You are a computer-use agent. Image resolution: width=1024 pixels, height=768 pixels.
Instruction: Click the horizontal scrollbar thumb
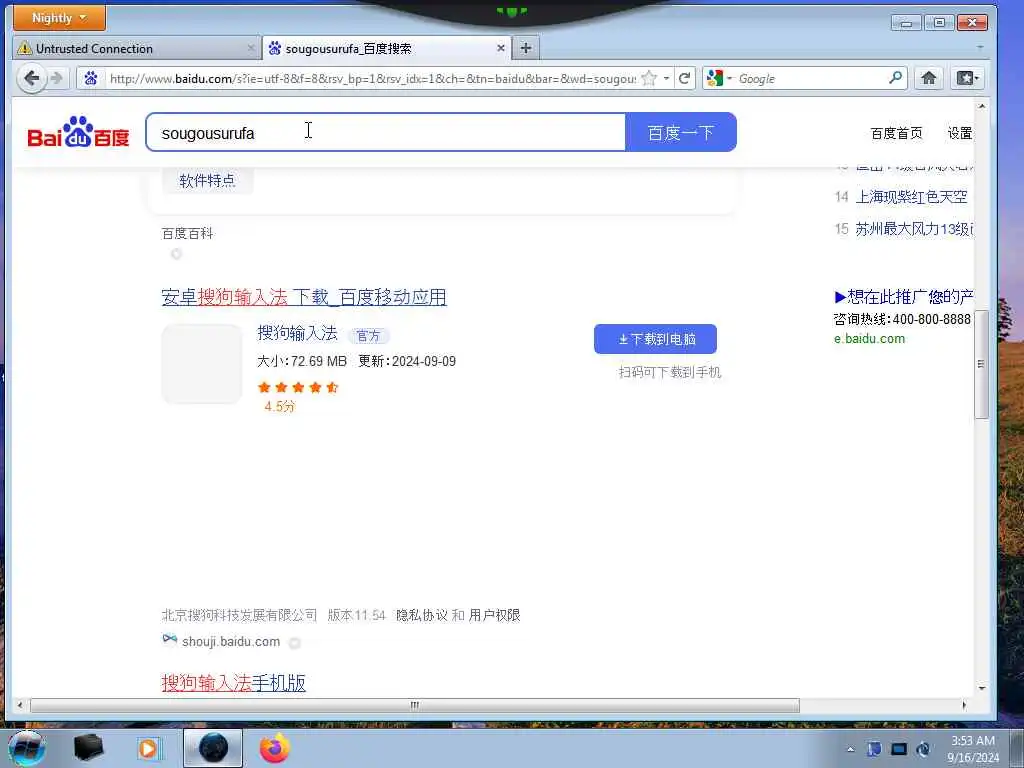click(x=415, y=705)
